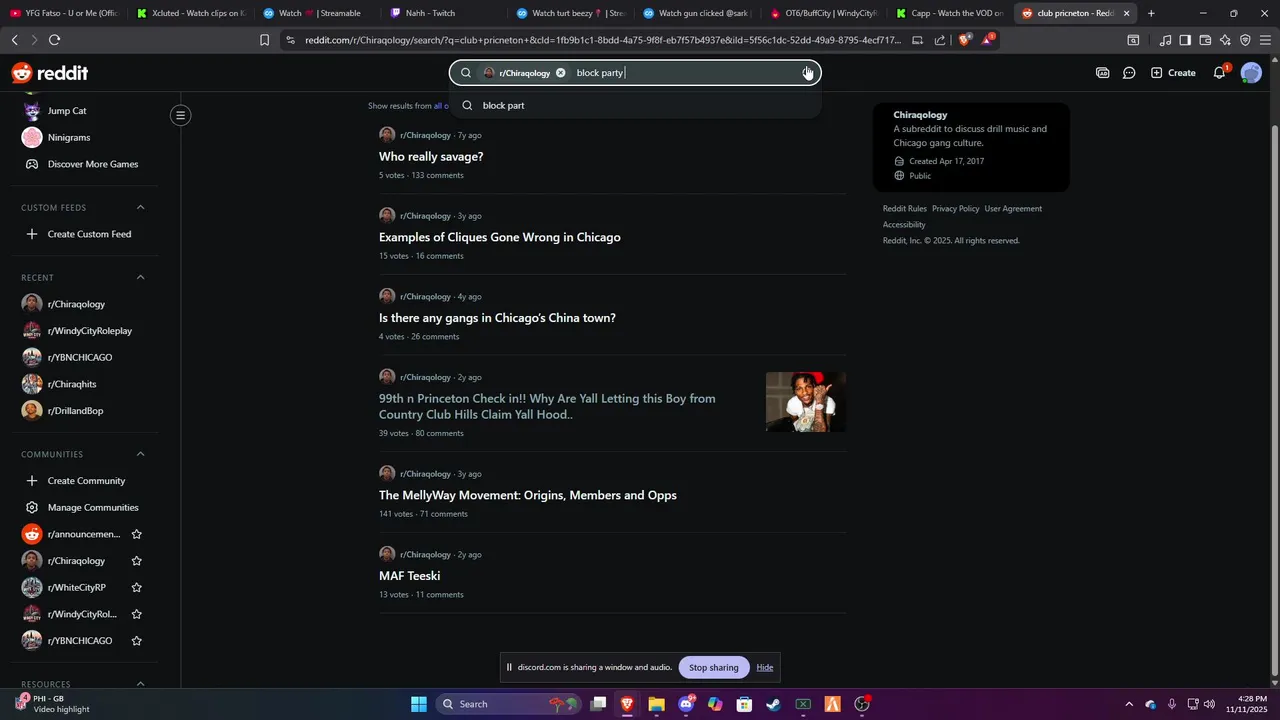Open the User Agreement link
This screenshot has height=720, width=1280.
tap(1013, 209)
